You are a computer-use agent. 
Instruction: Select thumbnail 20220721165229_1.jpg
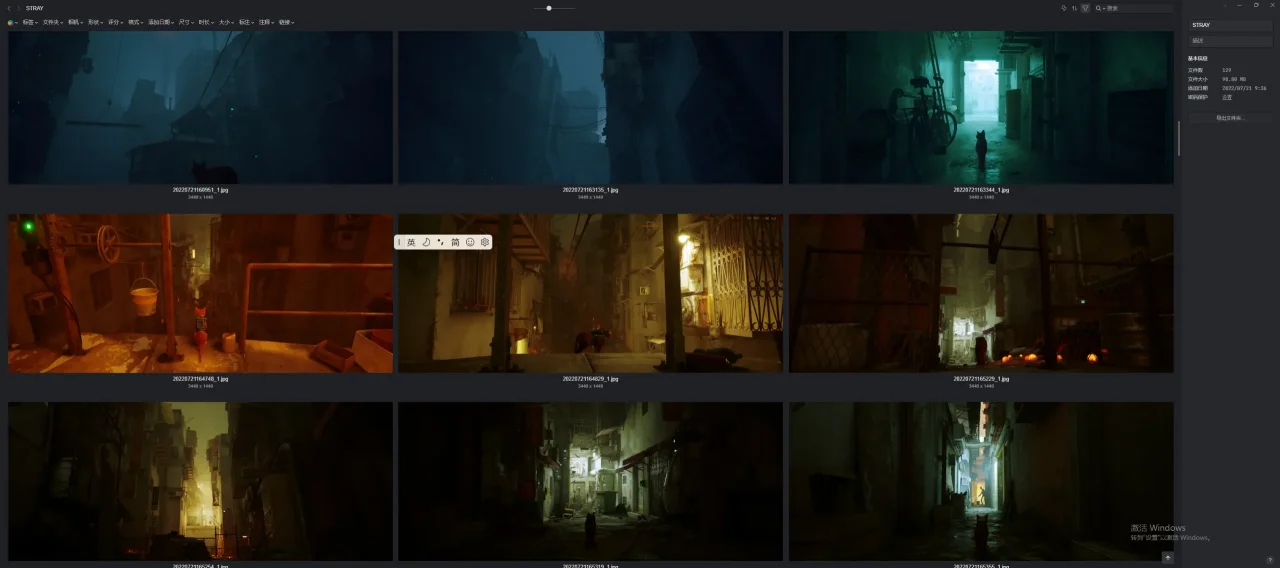[x=981, y=293]
